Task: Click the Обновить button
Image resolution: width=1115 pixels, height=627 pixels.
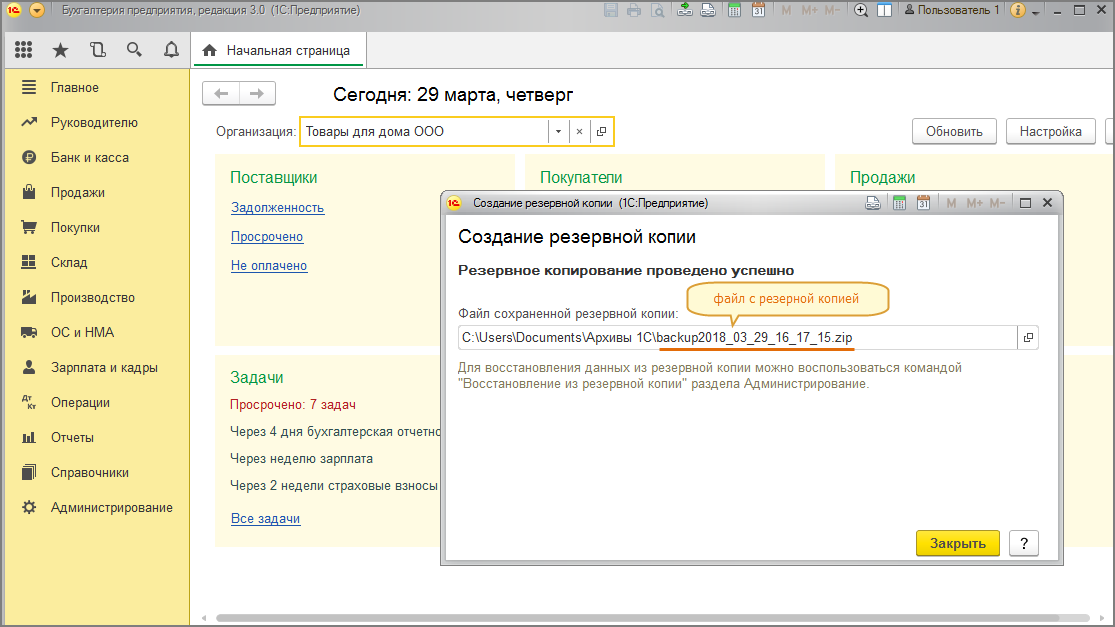Action: pos(954,132)
